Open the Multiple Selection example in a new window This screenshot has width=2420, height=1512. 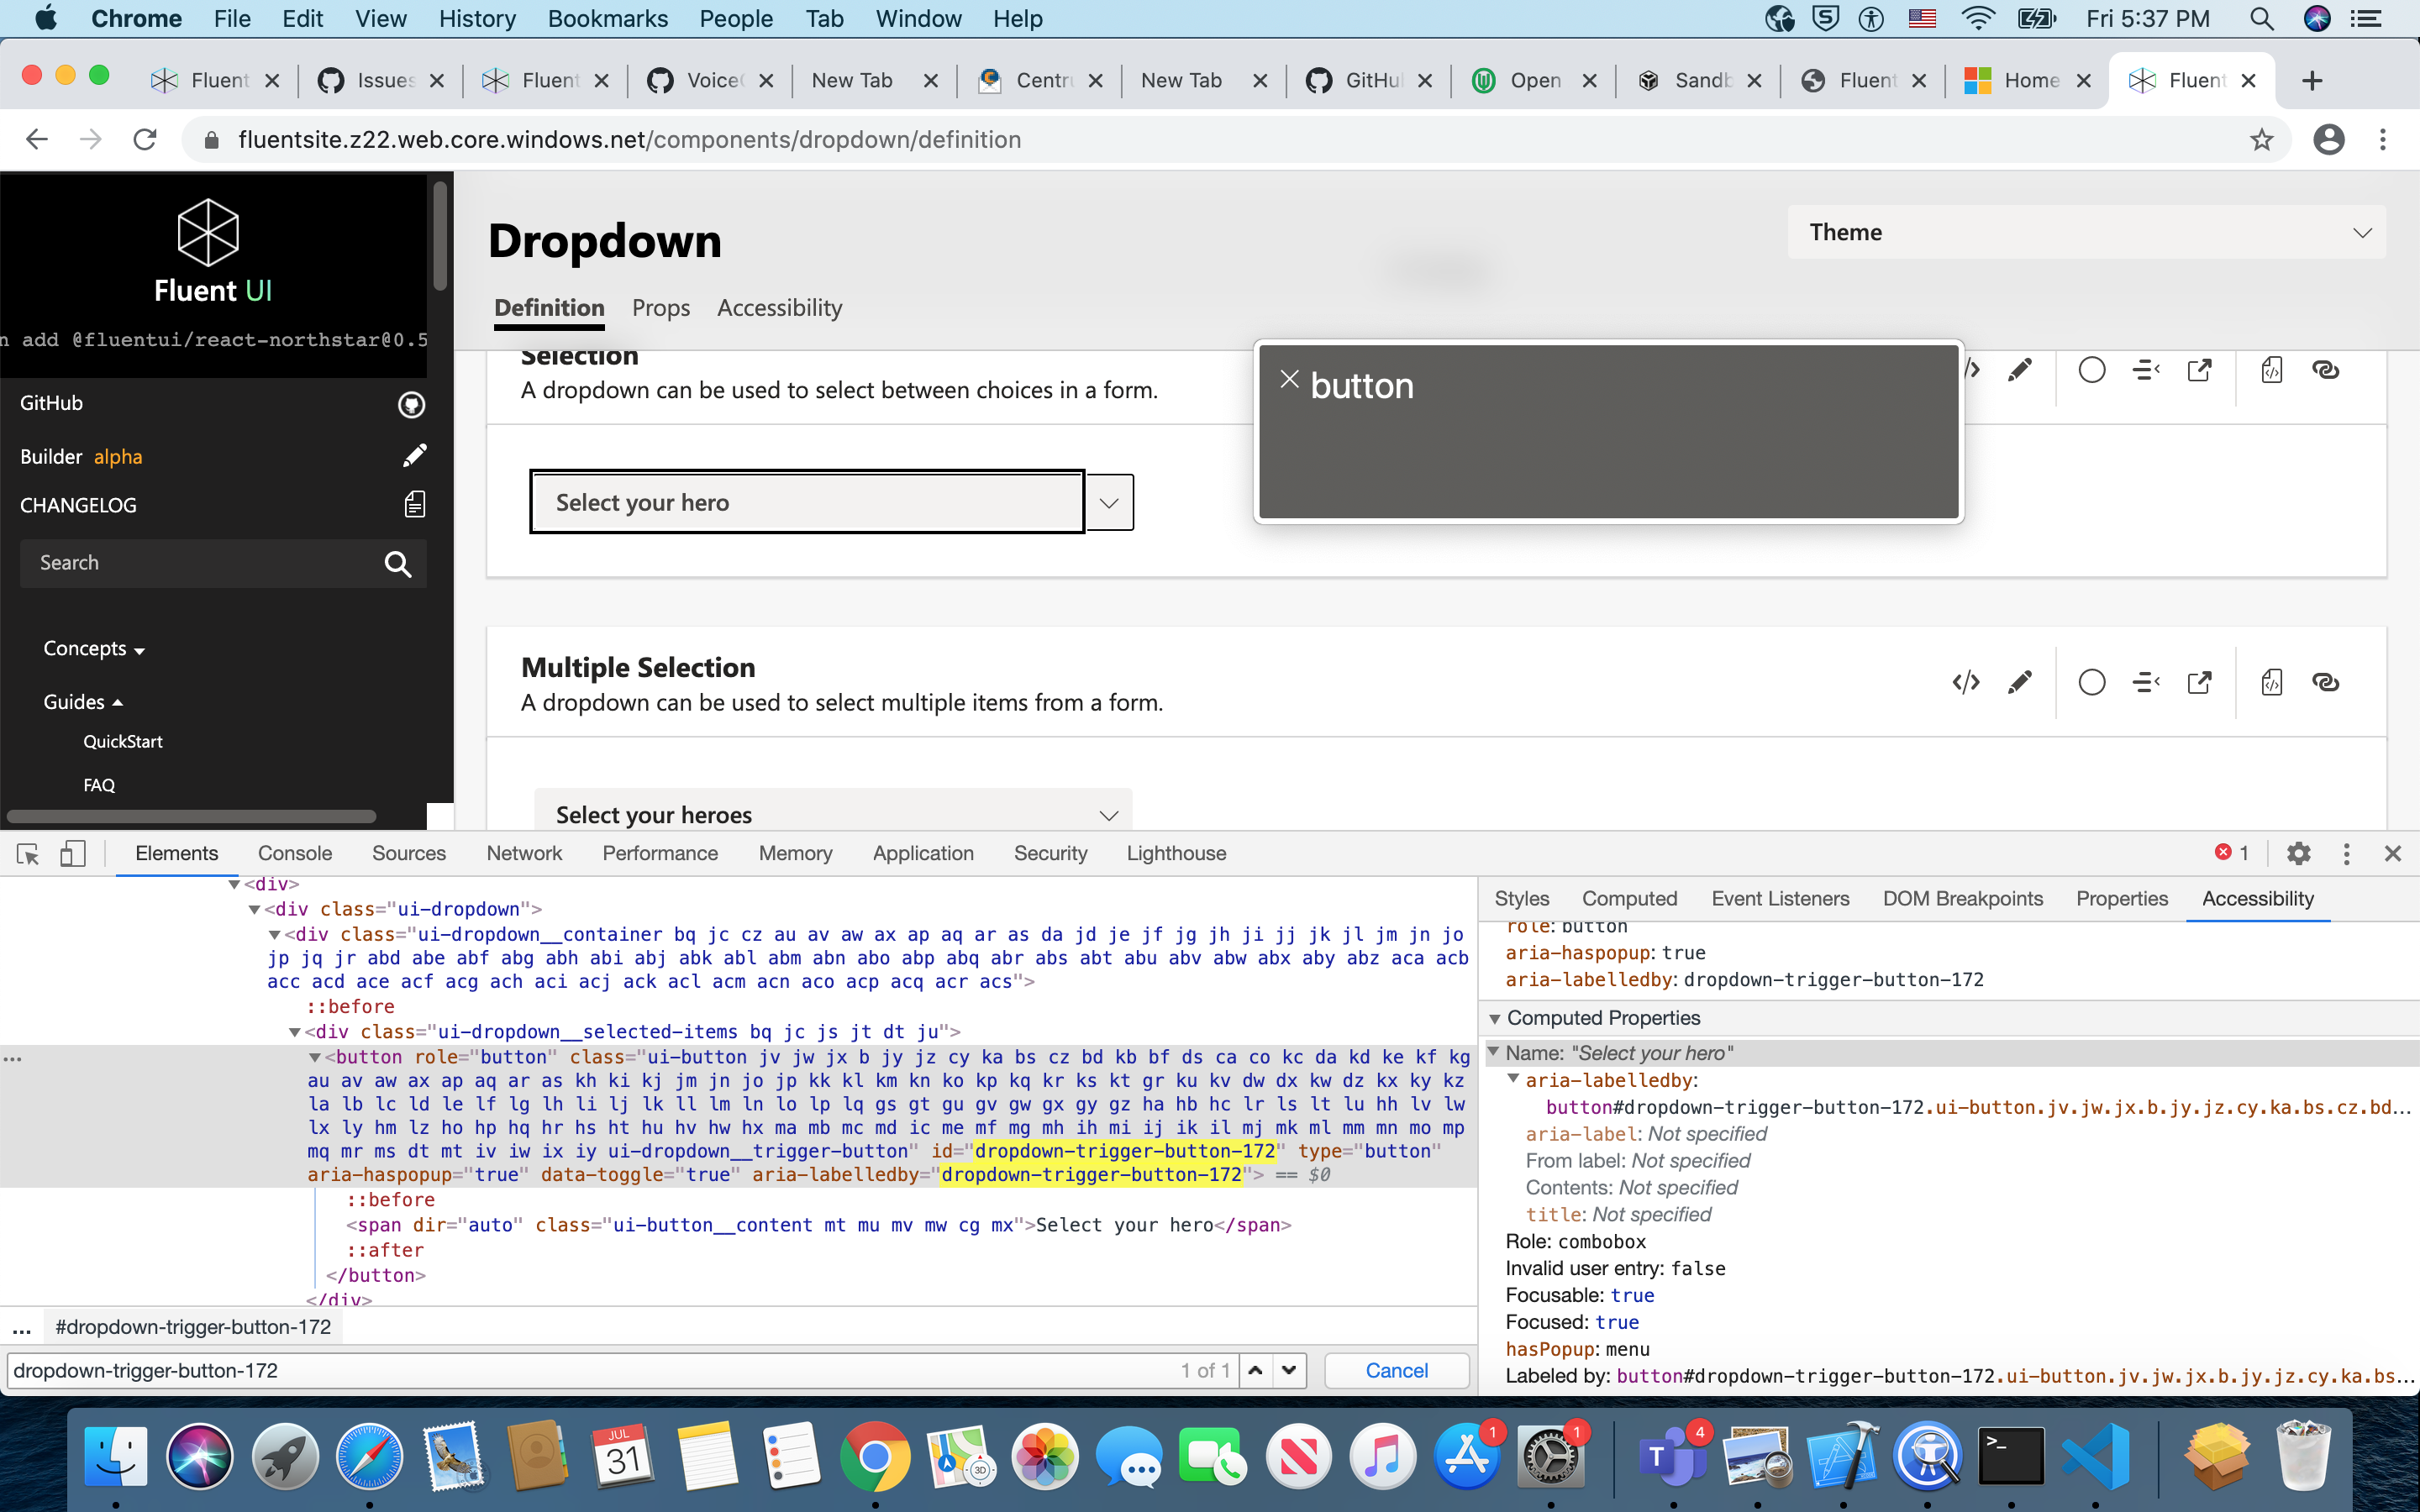2200,682
